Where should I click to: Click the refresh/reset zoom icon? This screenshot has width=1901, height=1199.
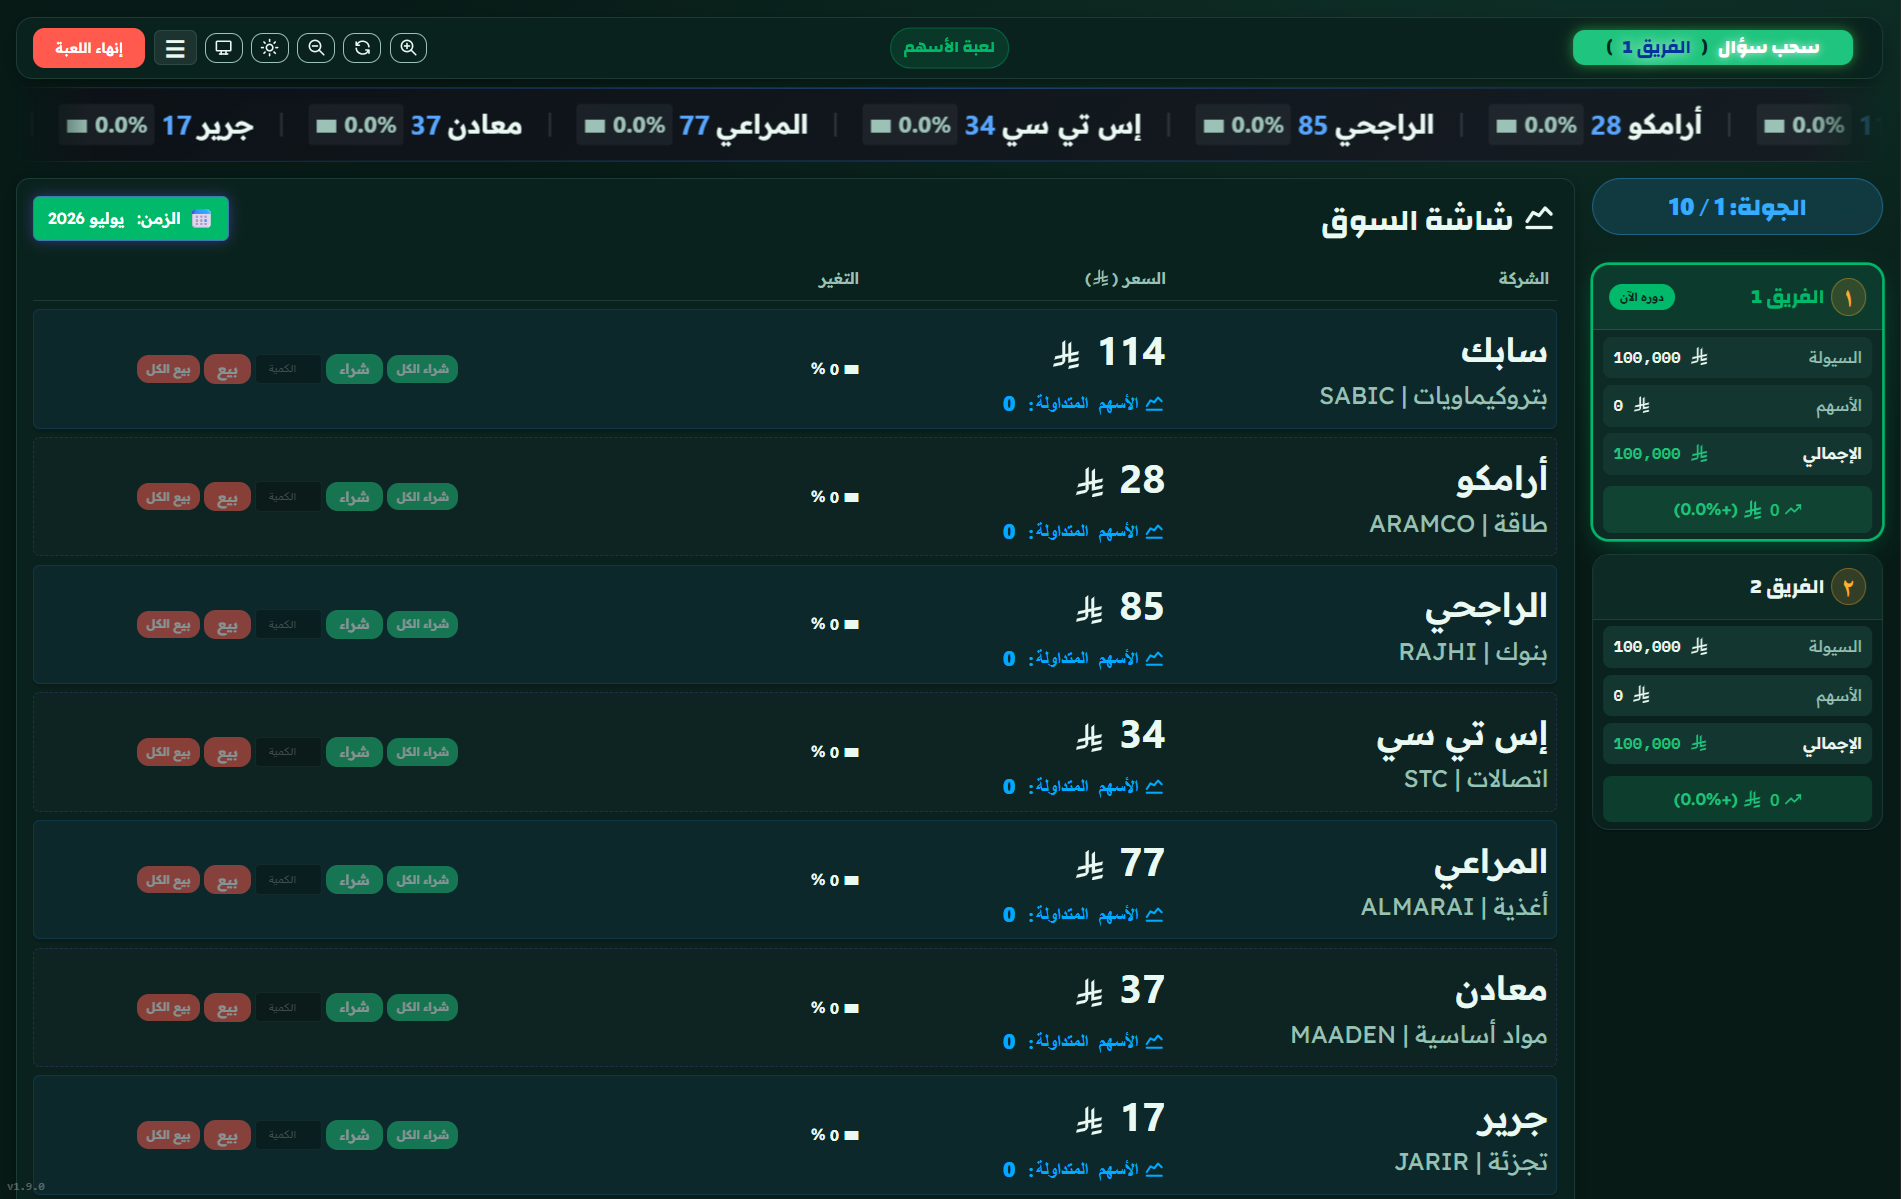[x=362, y=47]
